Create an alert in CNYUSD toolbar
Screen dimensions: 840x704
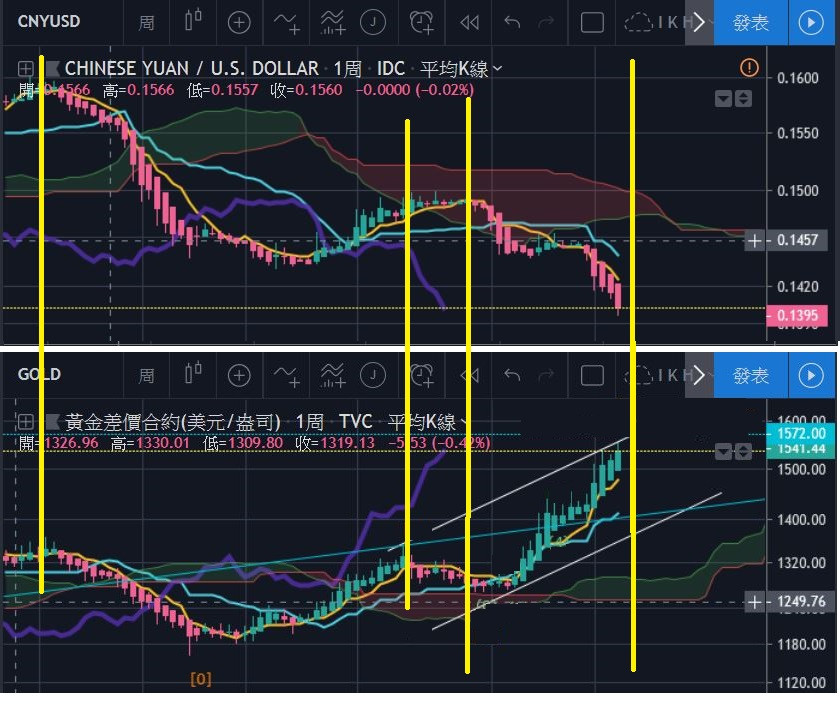pos(422,23)
